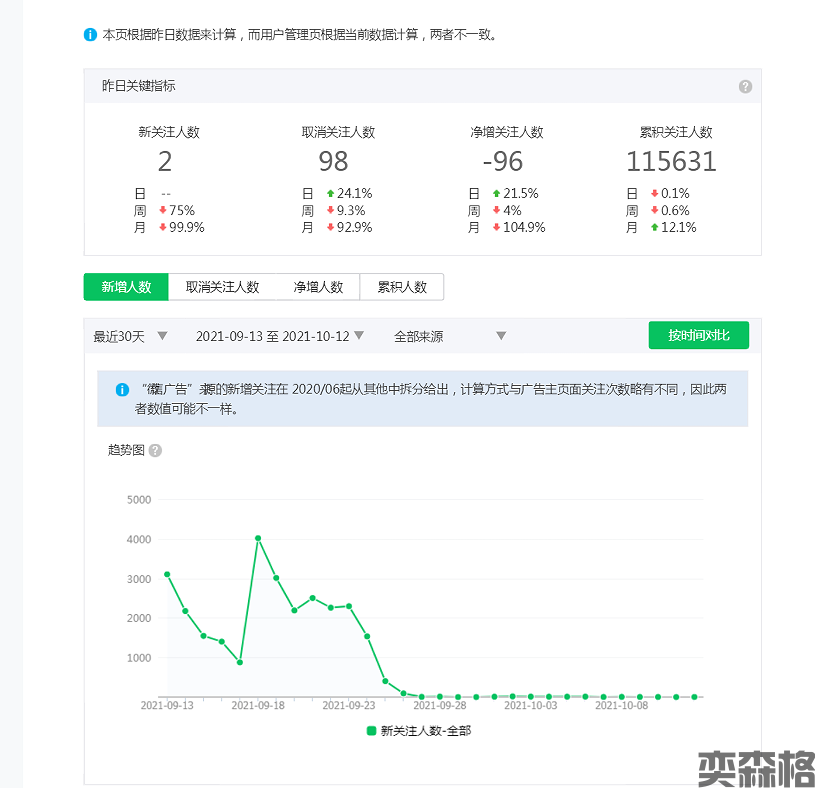Show the 累积人数 tab

(402, 287)
